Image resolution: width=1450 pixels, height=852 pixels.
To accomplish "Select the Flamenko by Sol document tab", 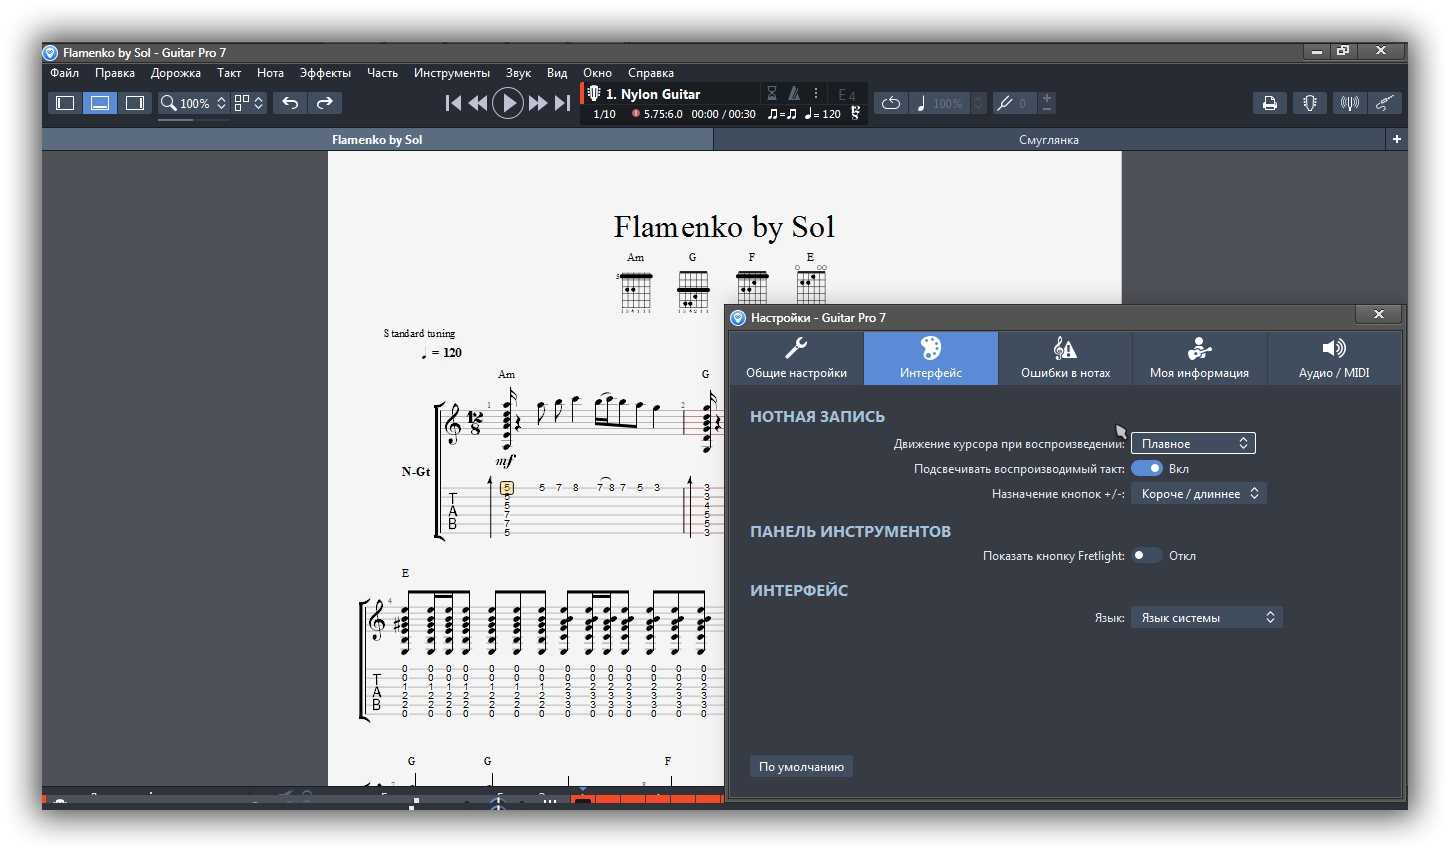I will [x=377, y=140].
